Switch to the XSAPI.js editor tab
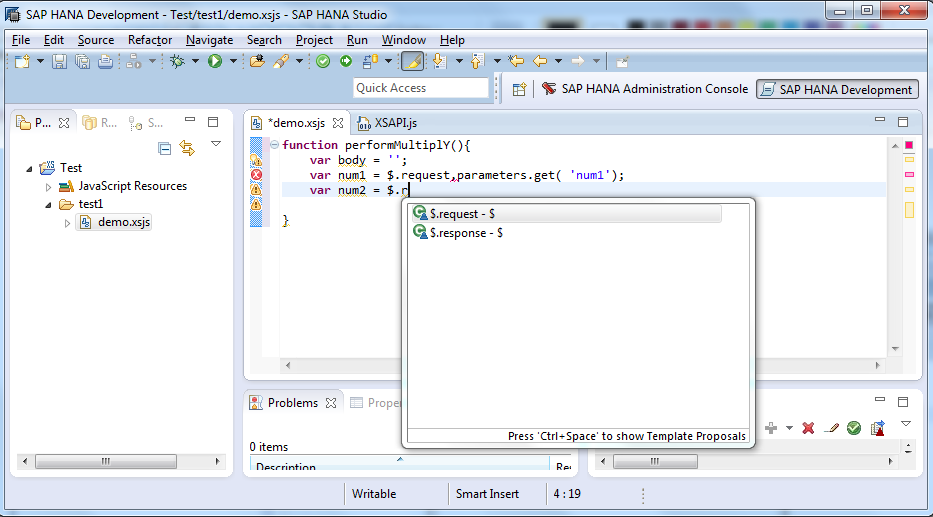933x517 pixels. tap(395, 123)
